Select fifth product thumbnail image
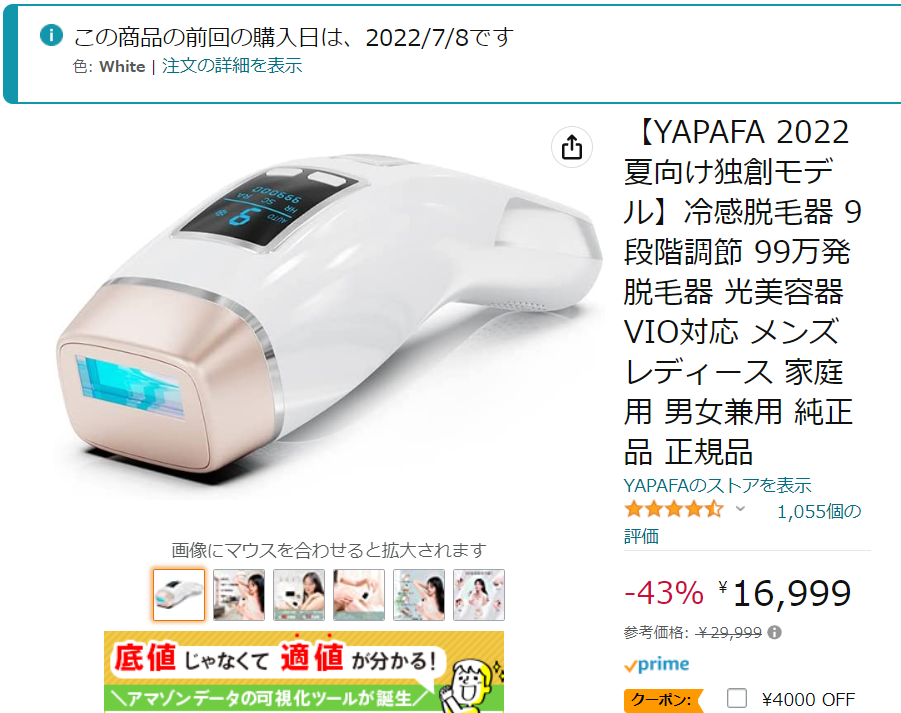Screen dimensions: 901x713 (419, 595)
